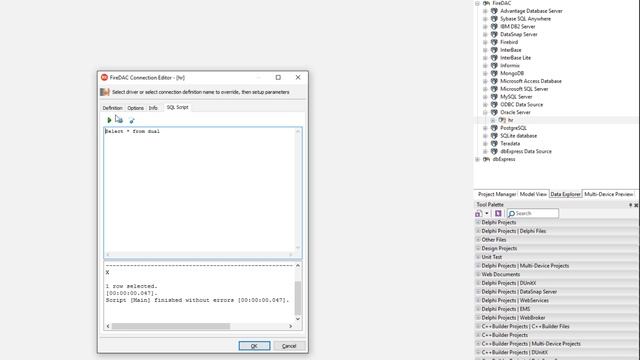Open the Tool Palette categories dropdown arrow
The width and height of the screenshot is (640, 360).
(487, 213)
